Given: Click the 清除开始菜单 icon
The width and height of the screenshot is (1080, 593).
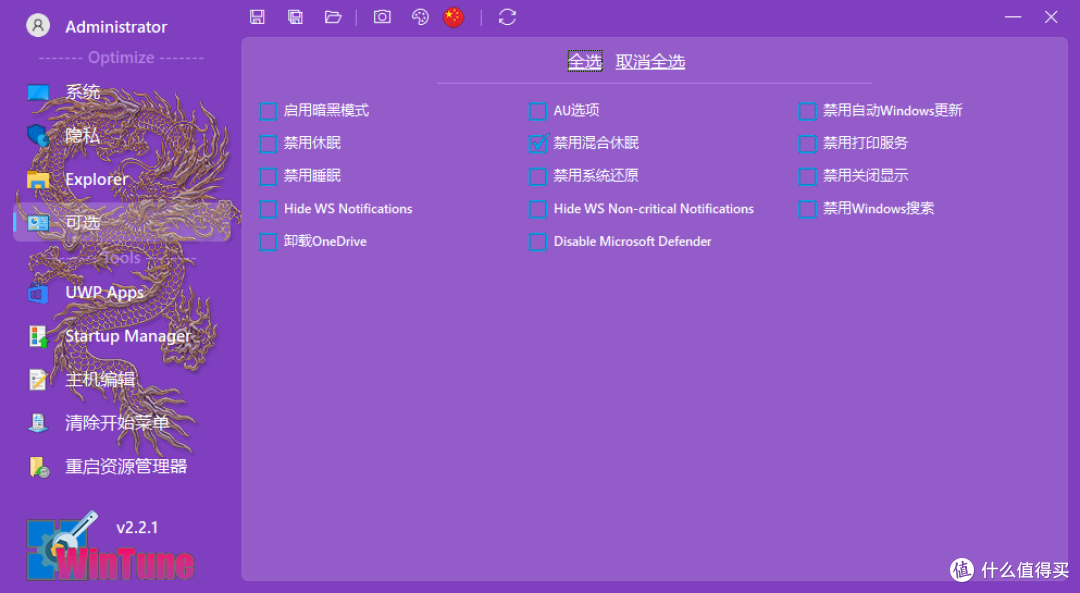Looking at the screenshot, I should pyautogui.click(x=38, y=423).
